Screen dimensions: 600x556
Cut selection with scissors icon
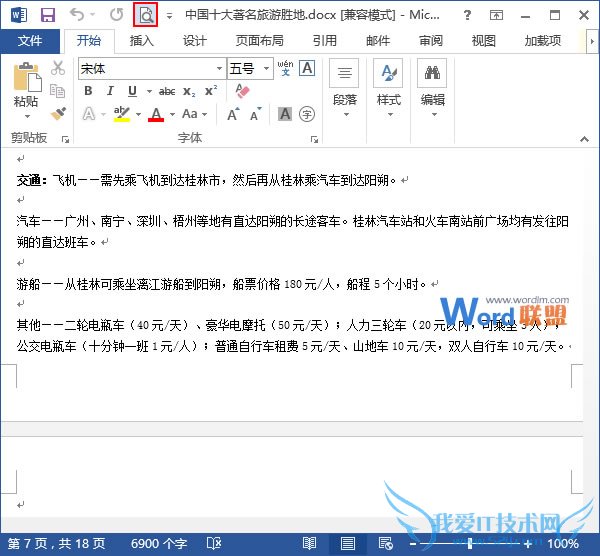pos(58,68)
